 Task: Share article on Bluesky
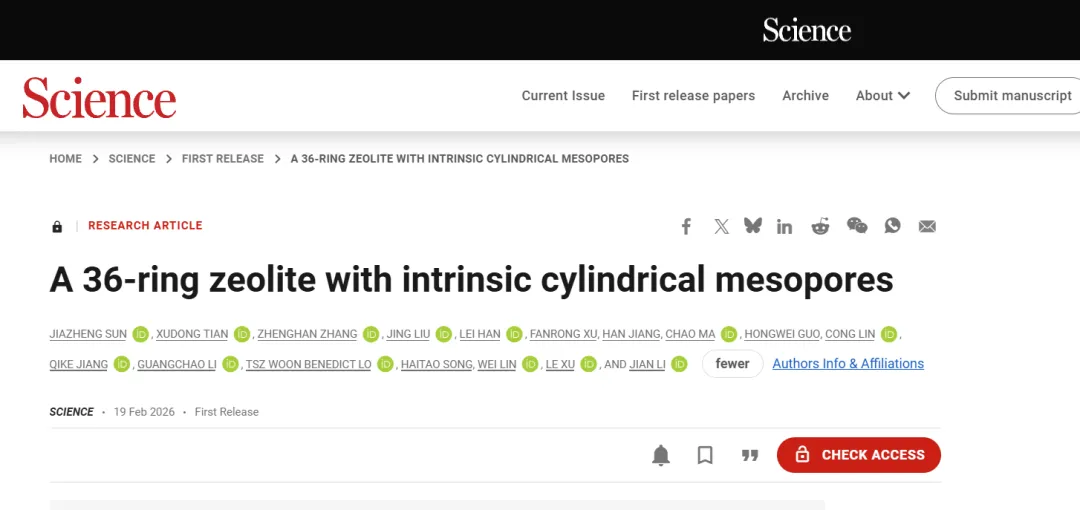(x=753, y=226)
